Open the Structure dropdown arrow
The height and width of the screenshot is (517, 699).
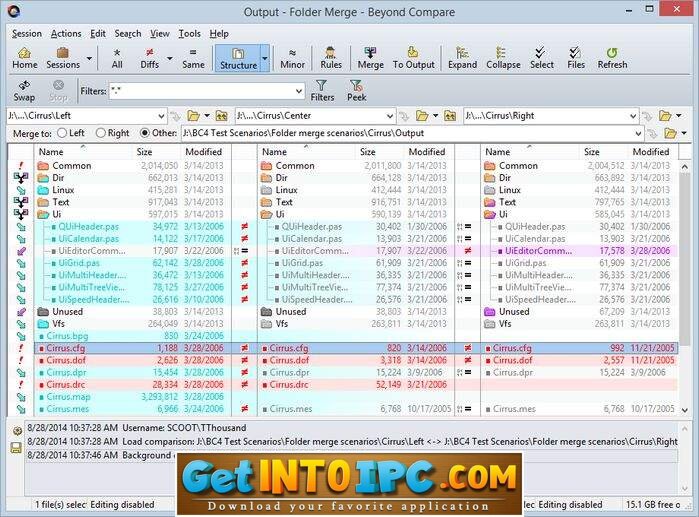265,58
